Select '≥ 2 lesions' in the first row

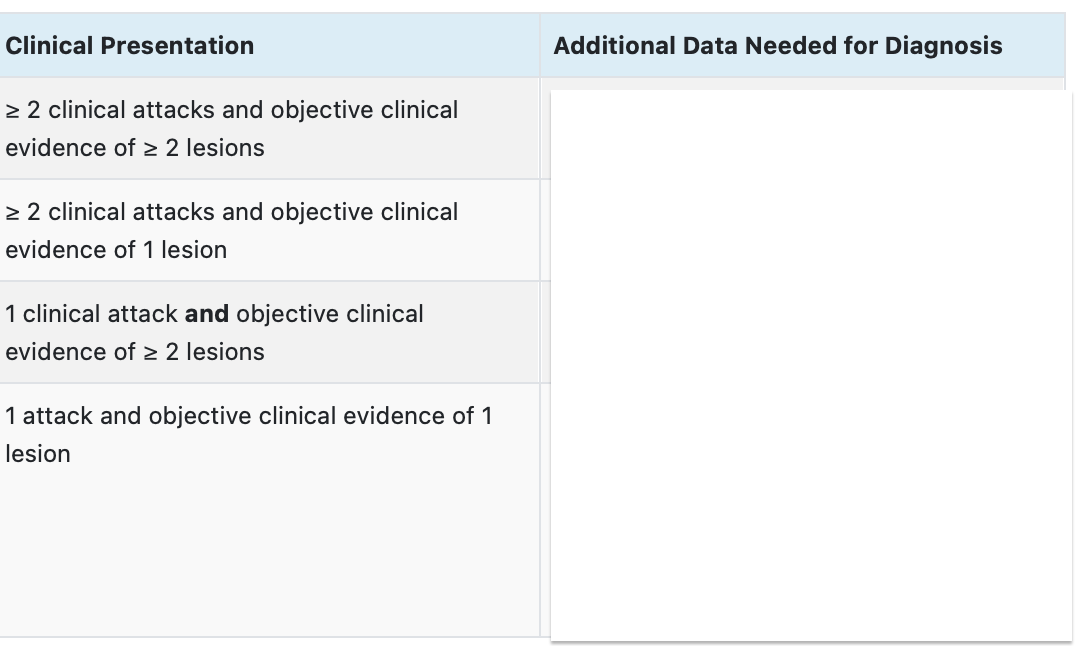click(x=204, y=148)
